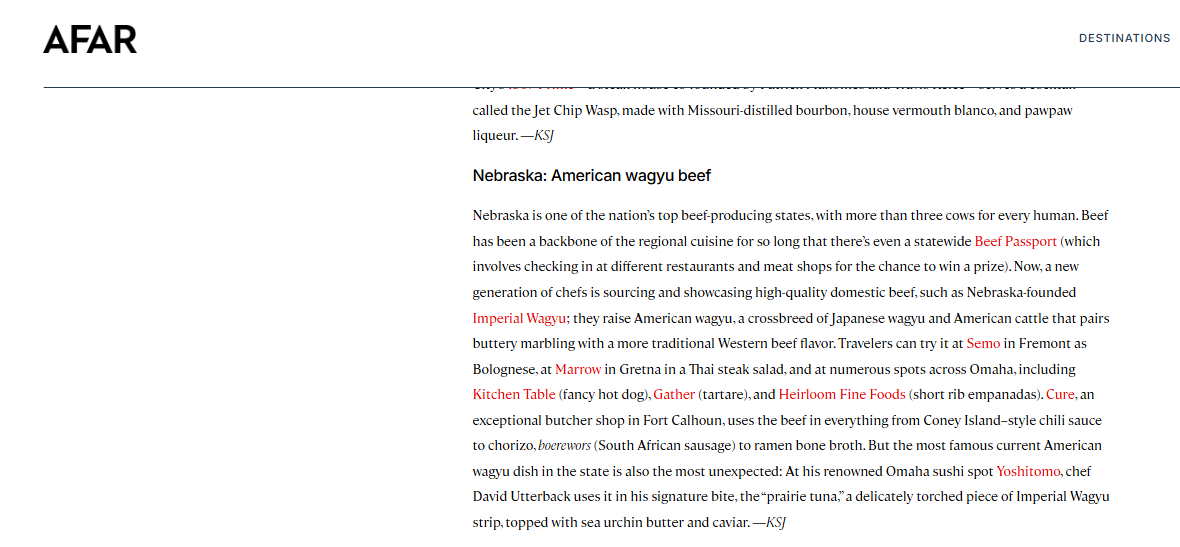The image size is (1180, 547).
Task: Open the Marrow link
Action: click(x=578, y=369)
